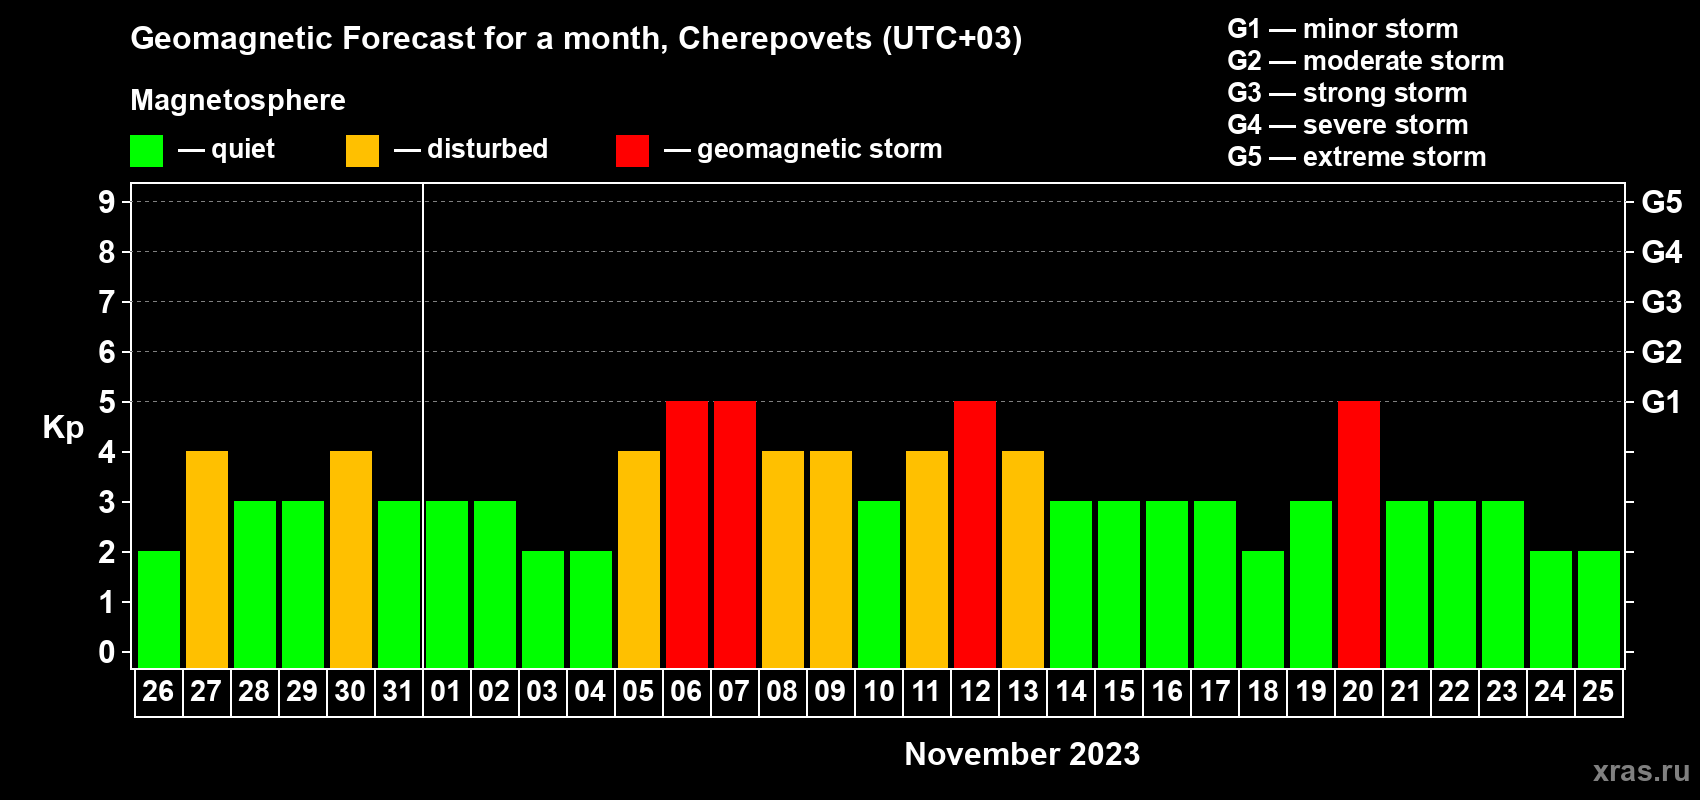The image size is (1700, 800).
Task: Click the orange bar for day 13
Action: coord(1023,559)
